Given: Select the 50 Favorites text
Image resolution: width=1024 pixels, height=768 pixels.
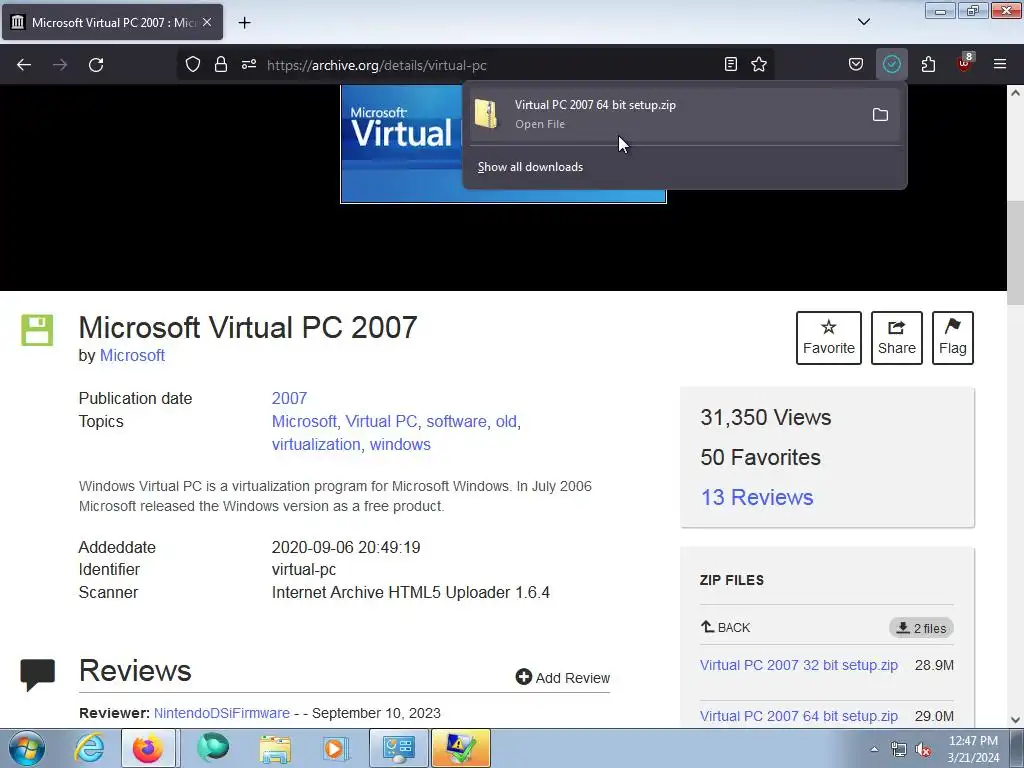Looking at the screenshot, I should click(x=760, y=457).
